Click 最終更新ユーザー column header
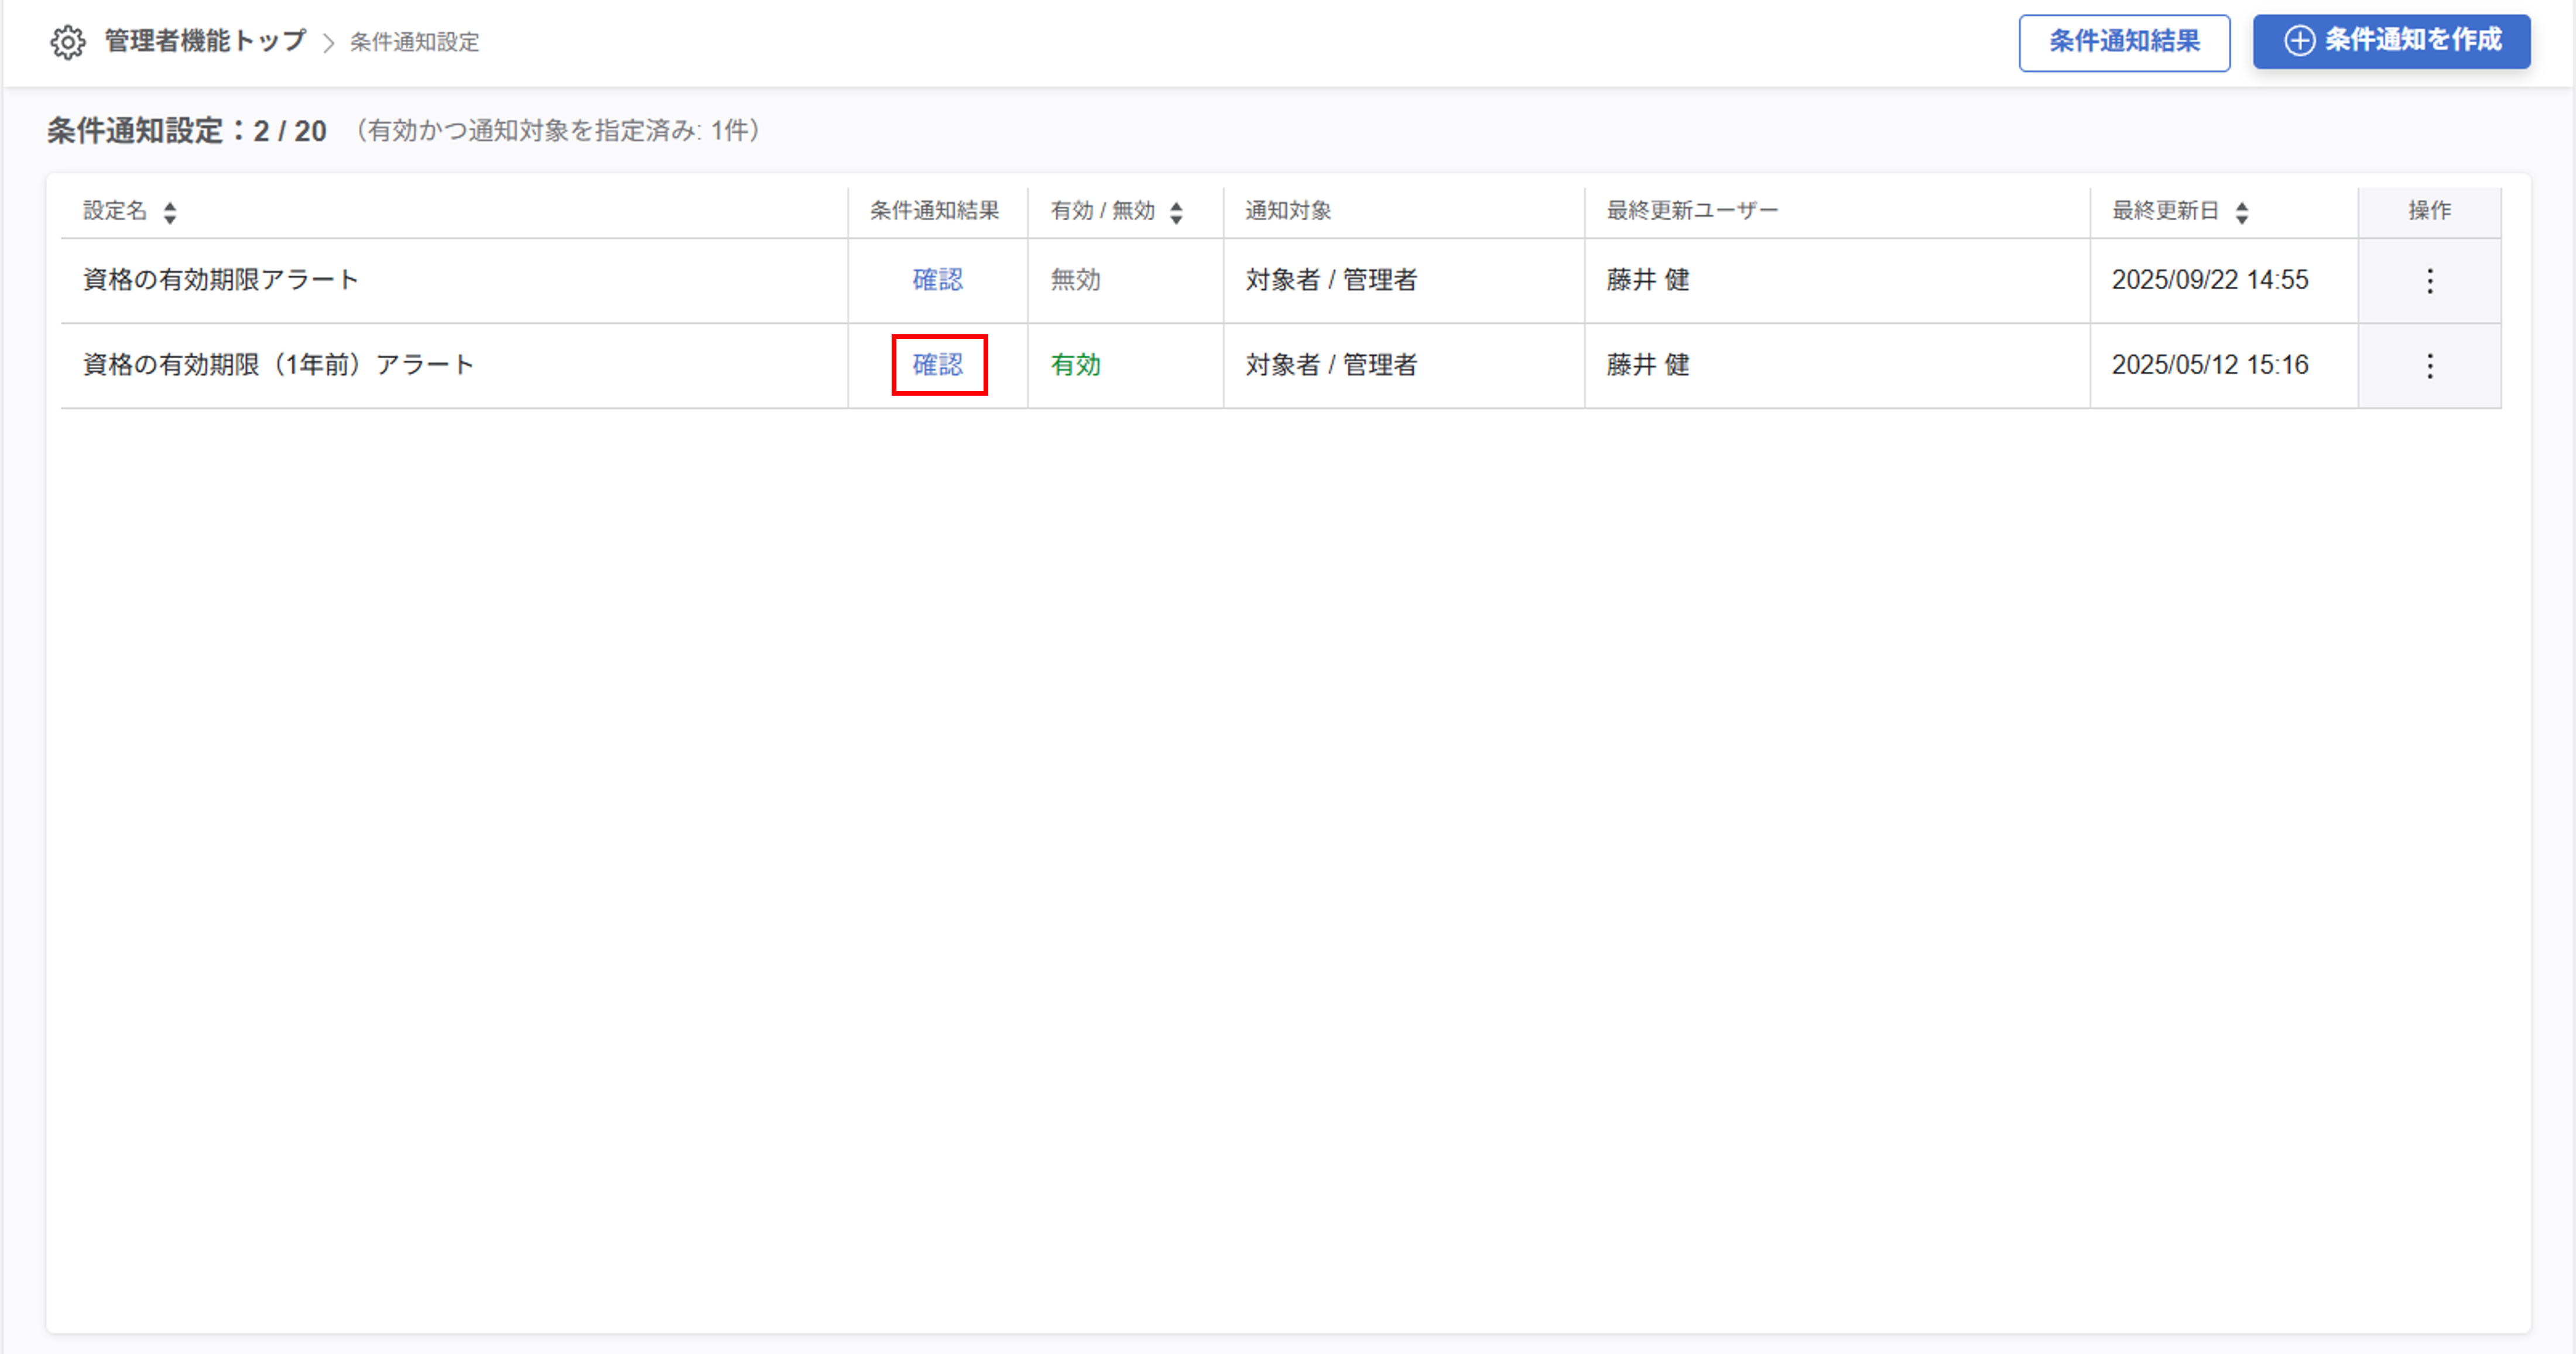 (1692, 211)
